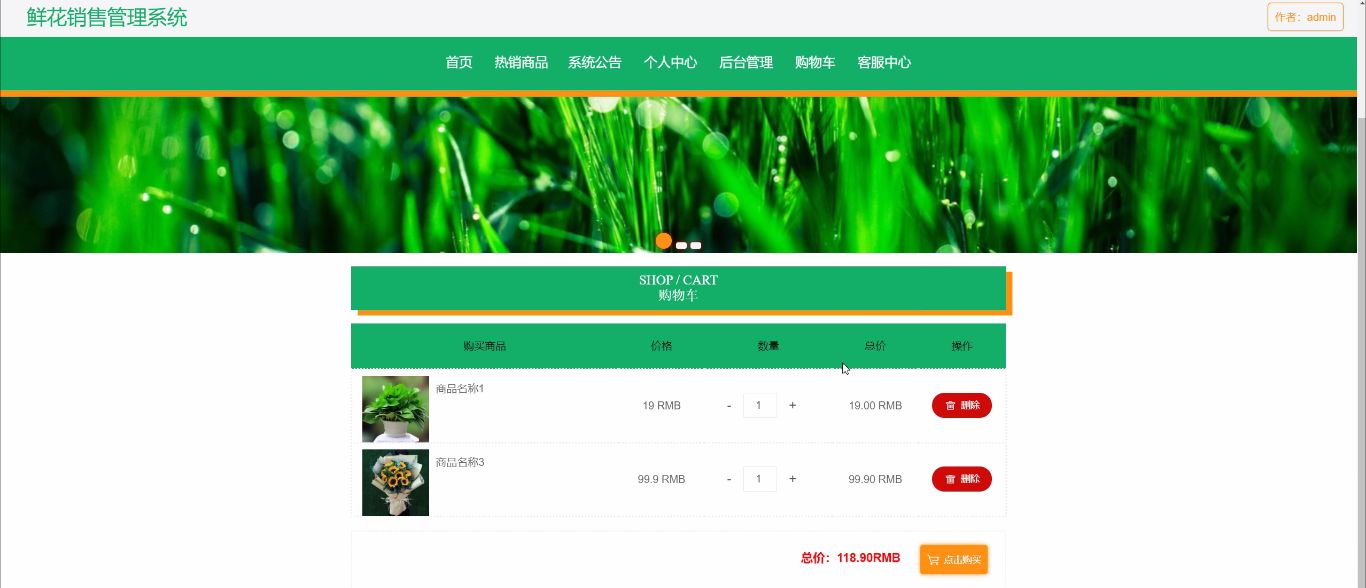Click the orange 点击购买 checkout button
Image resolution: width=1366 pixels, height=588 pixels.
(x=954, y=559)
